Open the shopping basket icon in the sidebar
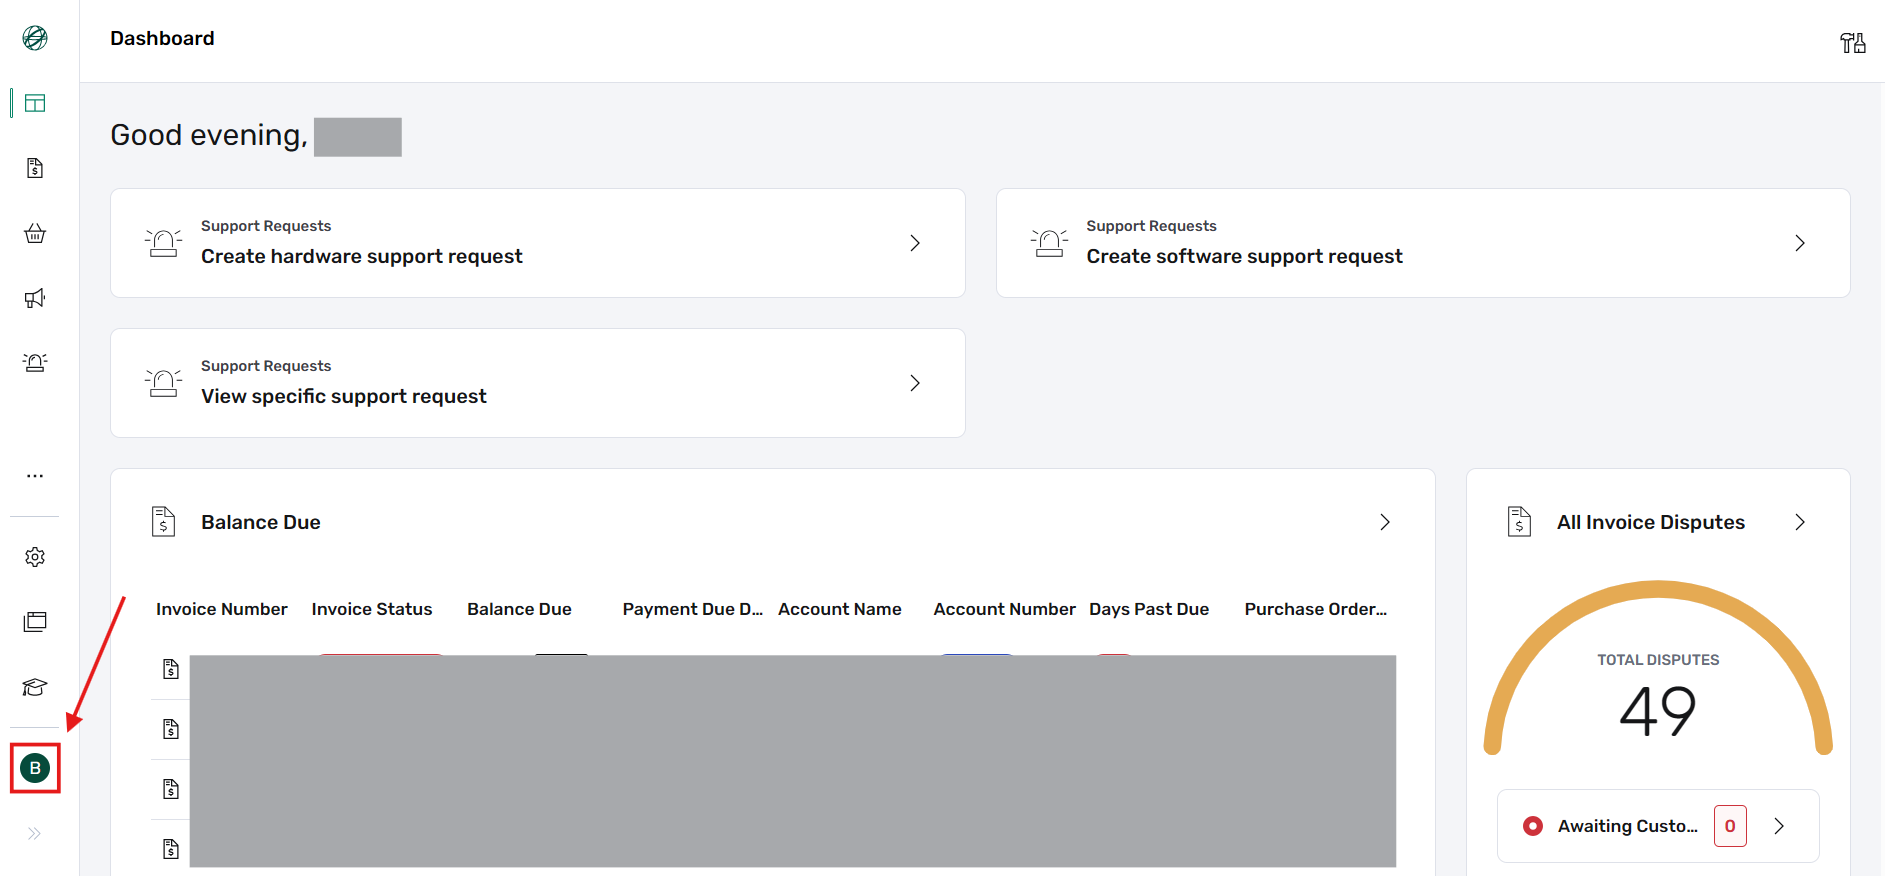 coord(35,233)
